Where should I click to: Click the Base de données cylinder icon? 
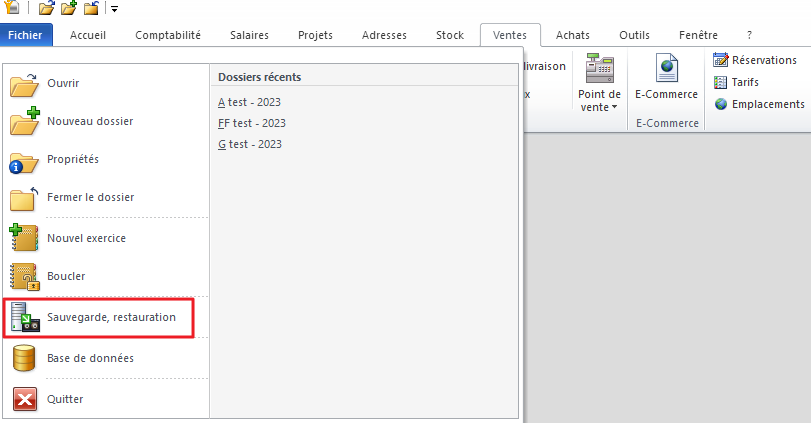click(x=24, y=357)
